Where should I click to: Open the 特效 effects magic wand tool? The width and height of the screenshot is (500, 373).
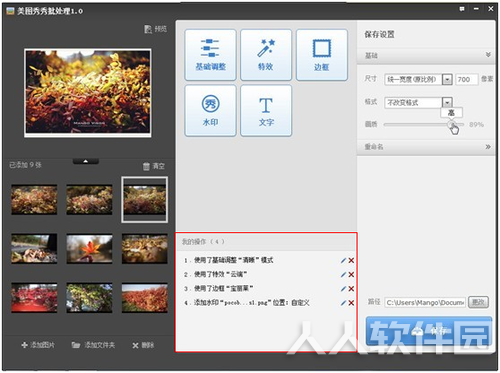click(x=266, y=55)
